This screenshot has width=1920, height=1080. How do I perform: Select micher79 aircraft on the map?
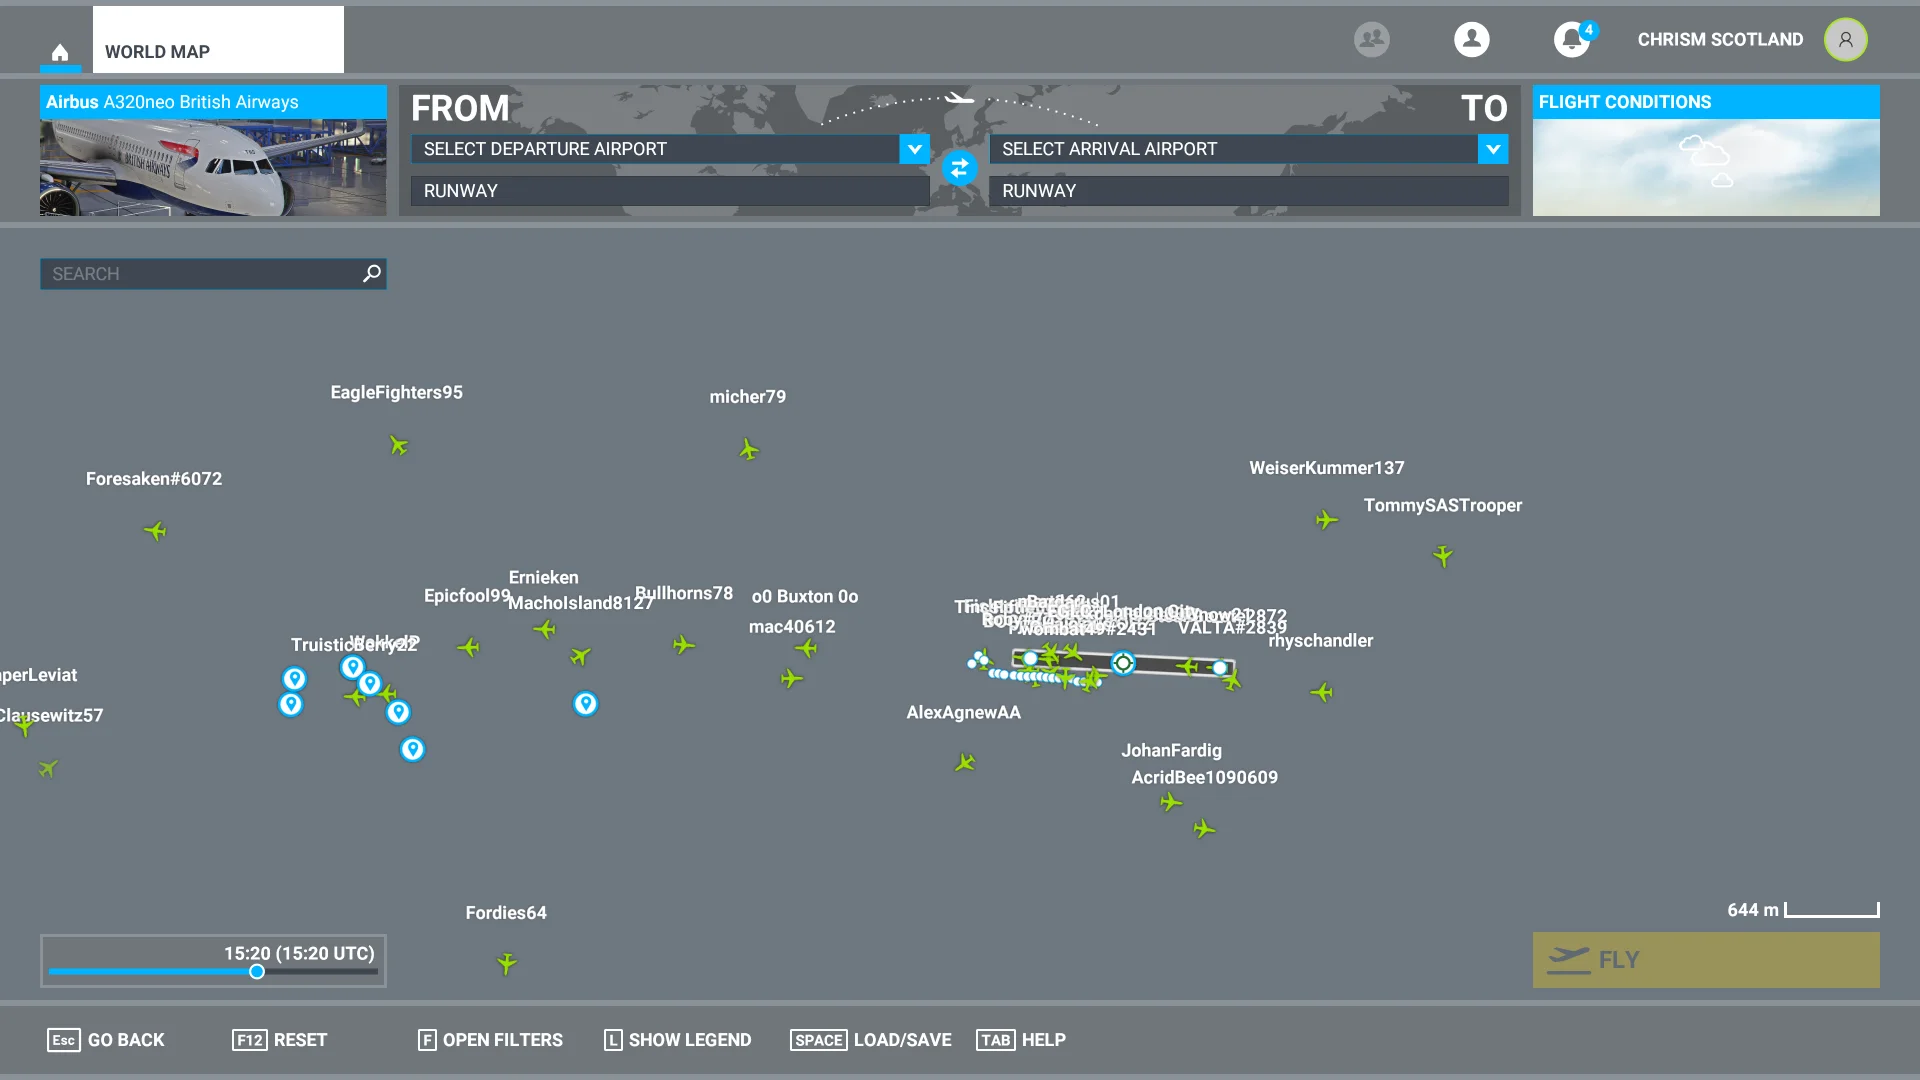coord(749,450)
